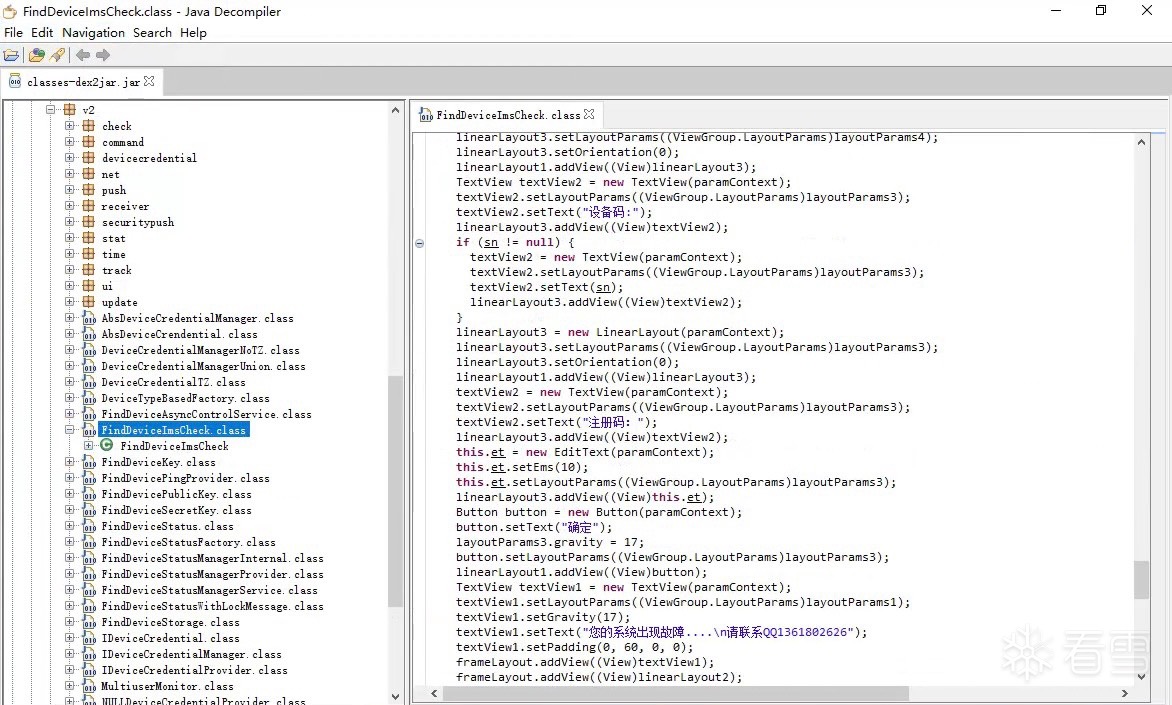The image size is (1172, 705).
Task: Select DeviceCredentialManagerNoTZ.class in the tree
Action: (x=200, y=350)
